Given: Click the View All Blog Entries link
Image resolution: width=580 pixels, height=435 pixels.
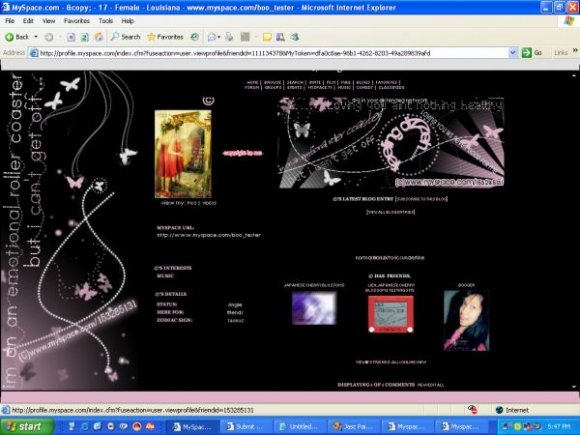Looking at the screenshot, I should point(391,212).
